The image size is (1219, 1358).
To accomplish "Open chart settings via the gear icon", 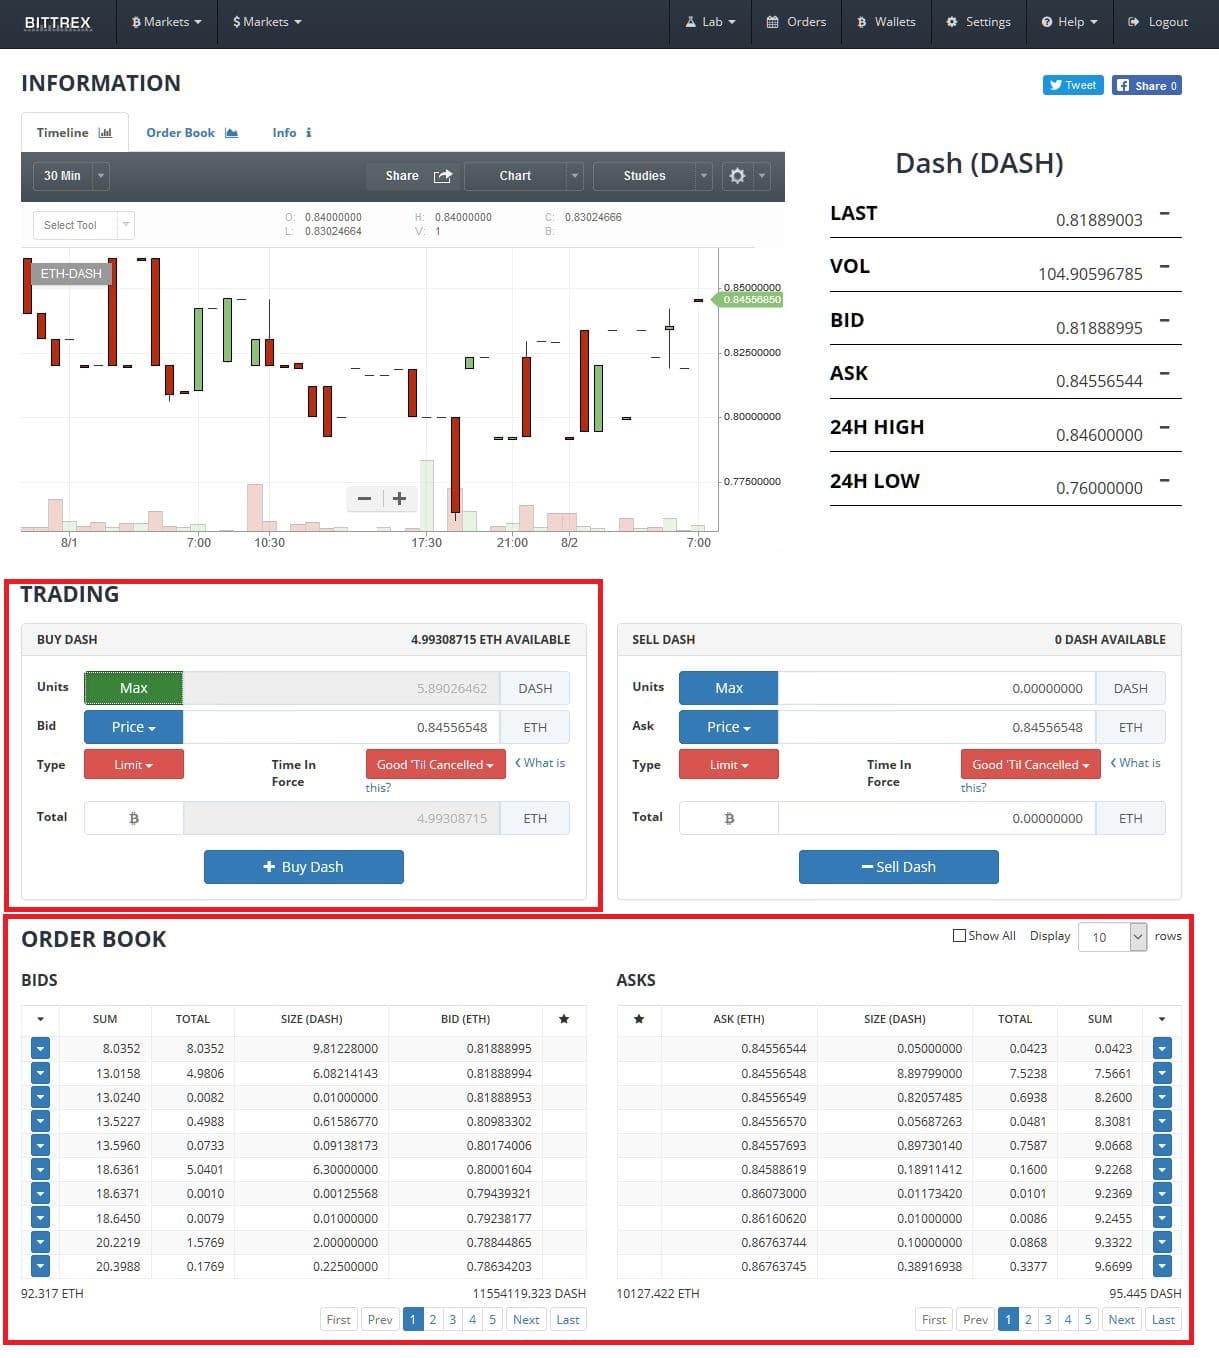I will click(737, 176).
